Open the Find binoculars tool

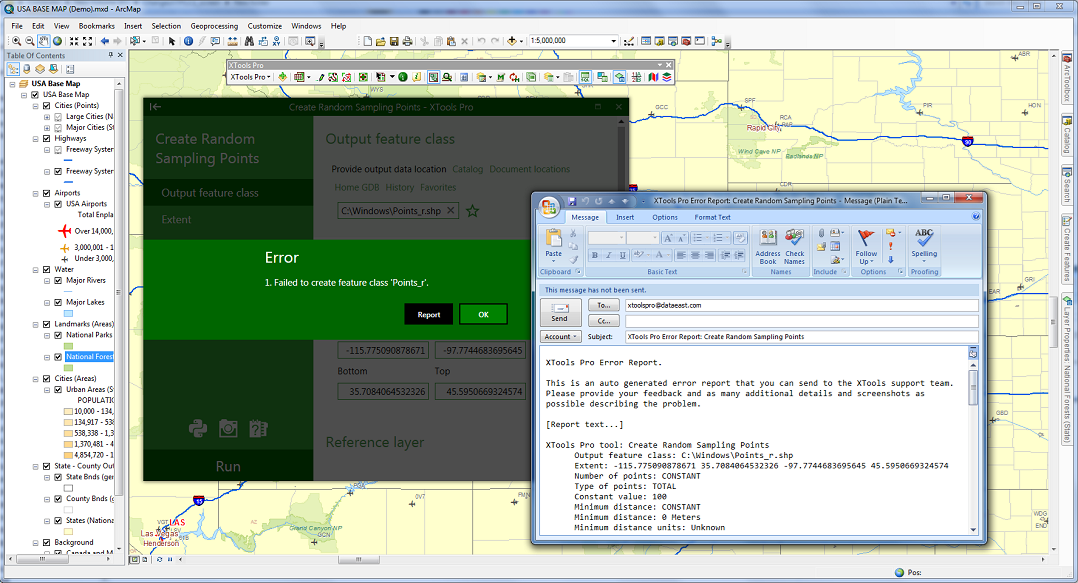249,41
